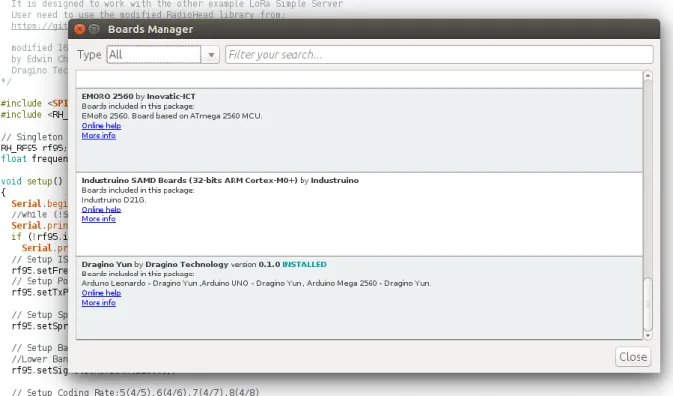Click the vertical scrollbar thumb
673x396 pixels.
pos(648,304)
